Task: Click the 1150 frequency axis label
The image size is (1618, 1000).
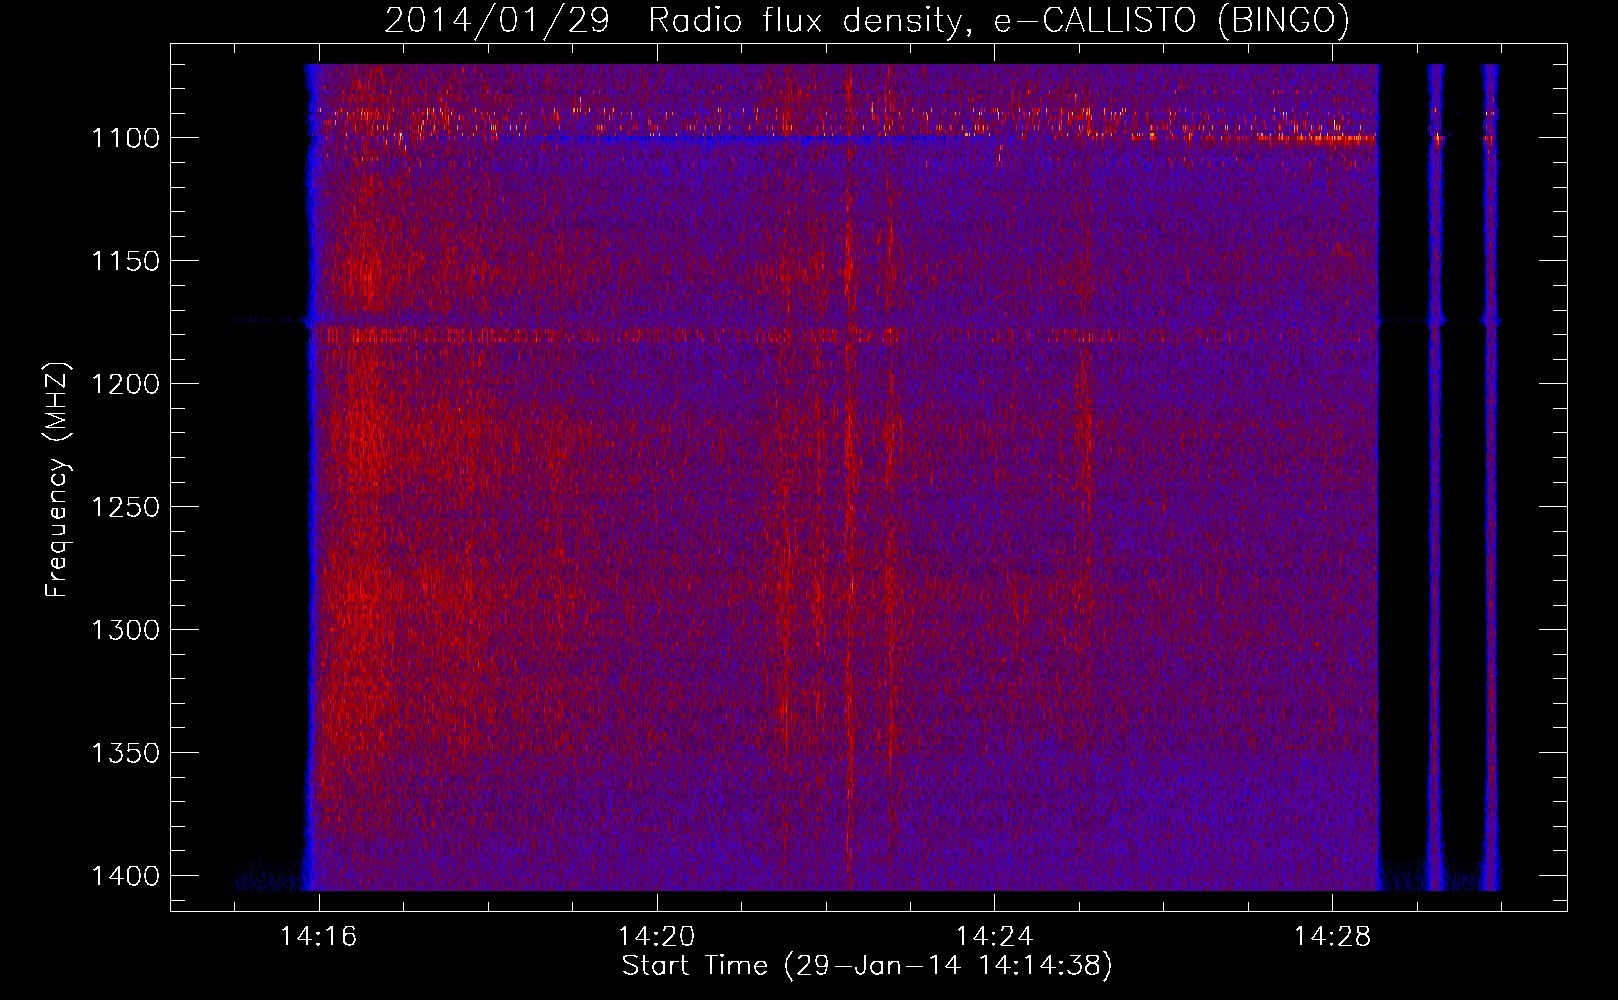Action: [125, 261]
